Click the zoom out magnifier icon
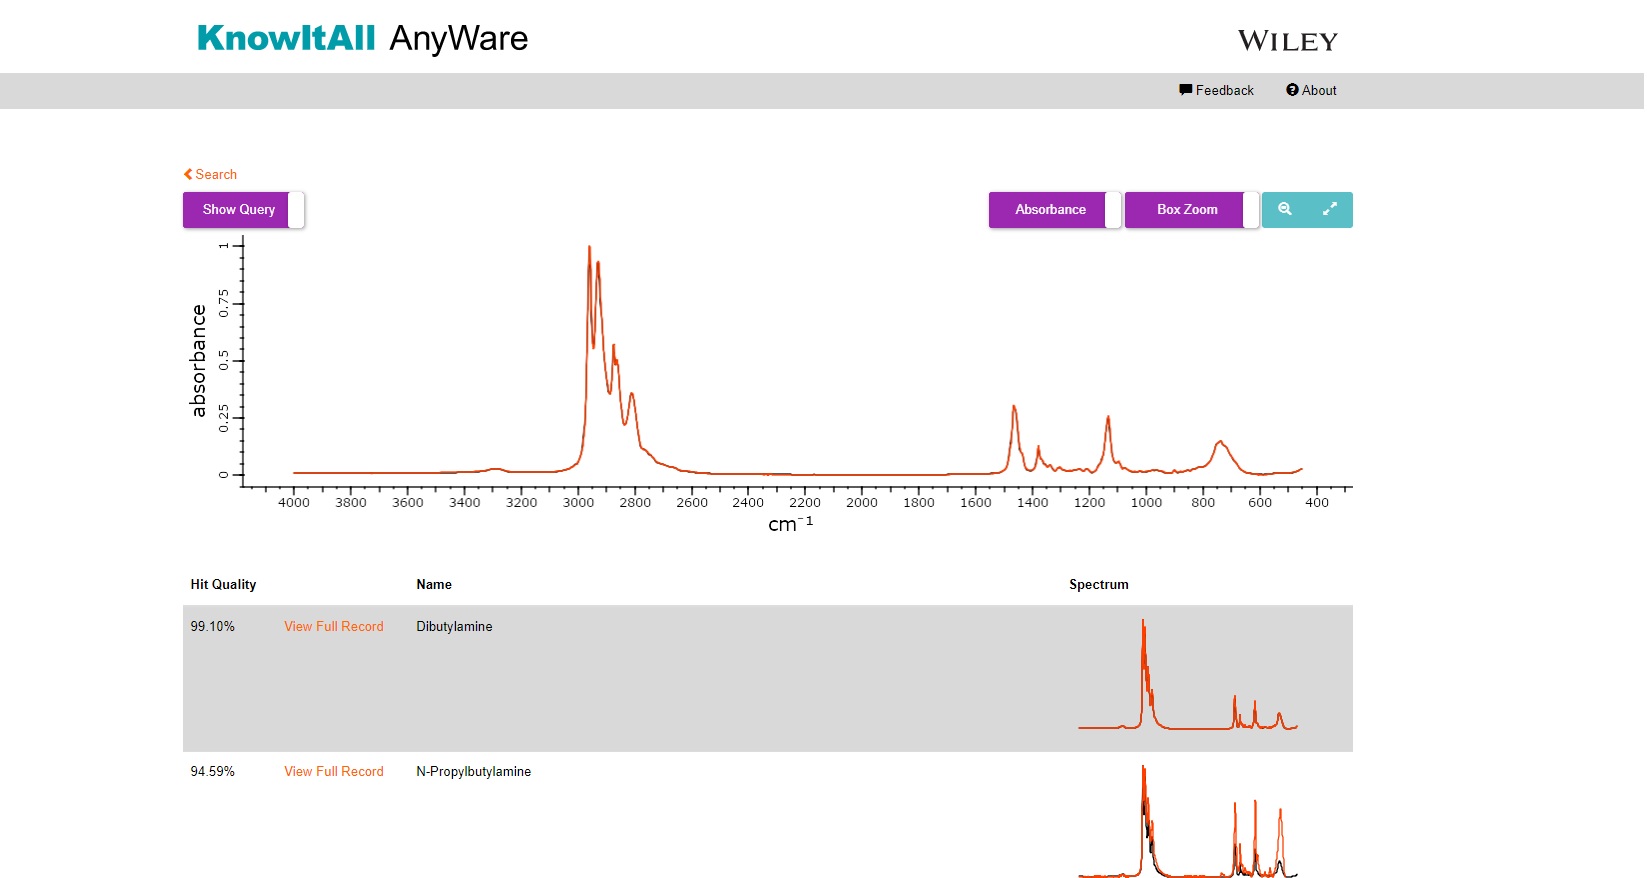Image resolution: width=1647 pixels, height=878 pixels. point(1285,209)
